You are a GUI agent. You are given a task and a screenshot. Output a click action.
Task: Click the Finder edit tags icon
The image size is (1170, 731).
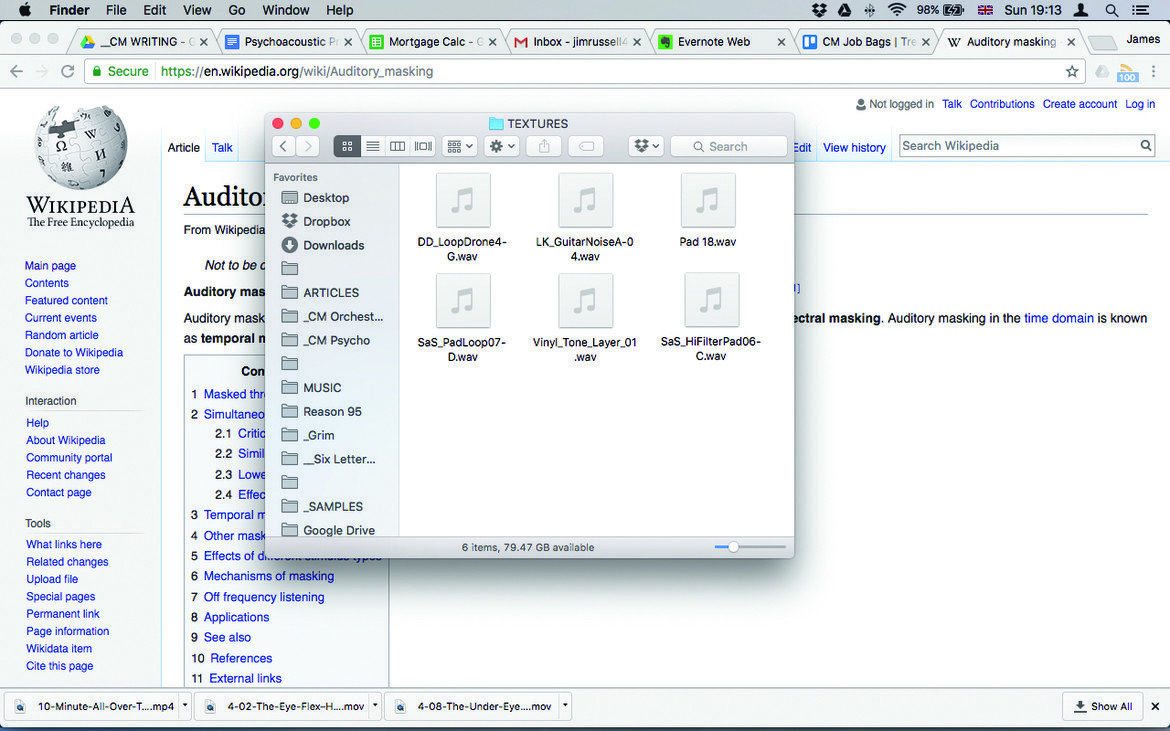(x=586, y=146)
